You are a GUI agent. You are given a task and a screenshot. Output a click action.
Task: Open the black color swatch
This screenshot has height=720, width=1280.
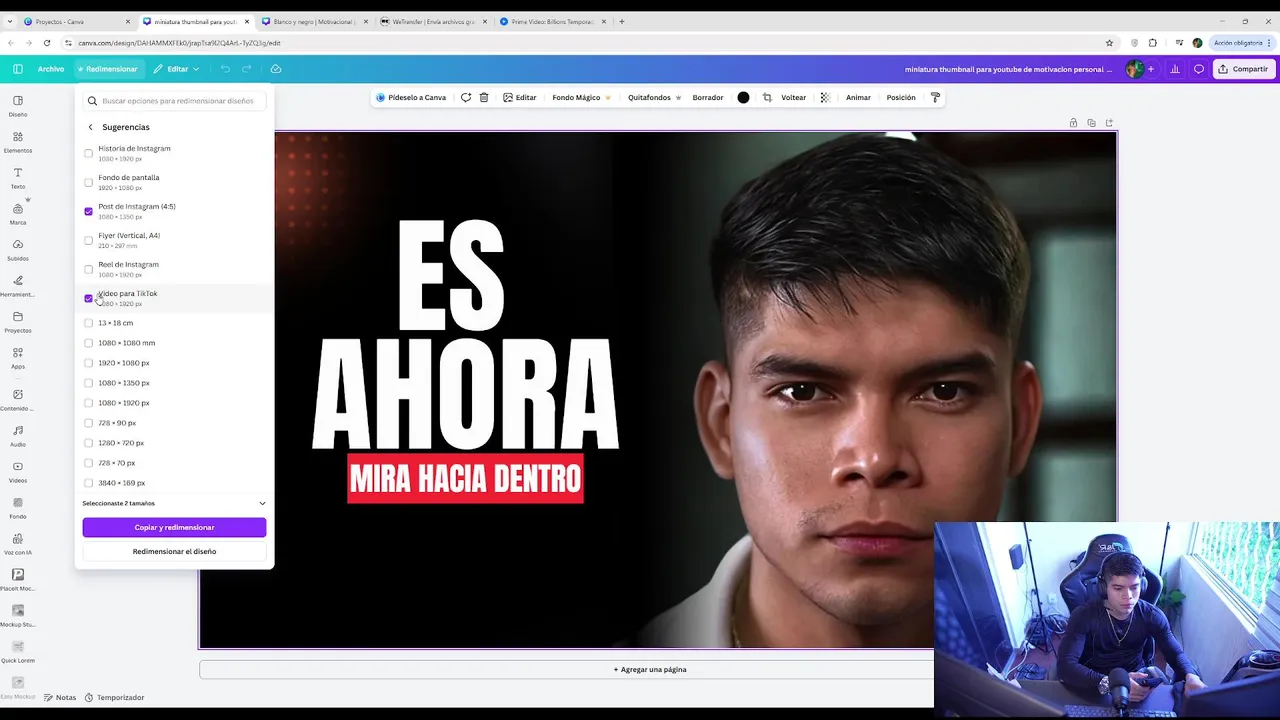tap(743, 97)
